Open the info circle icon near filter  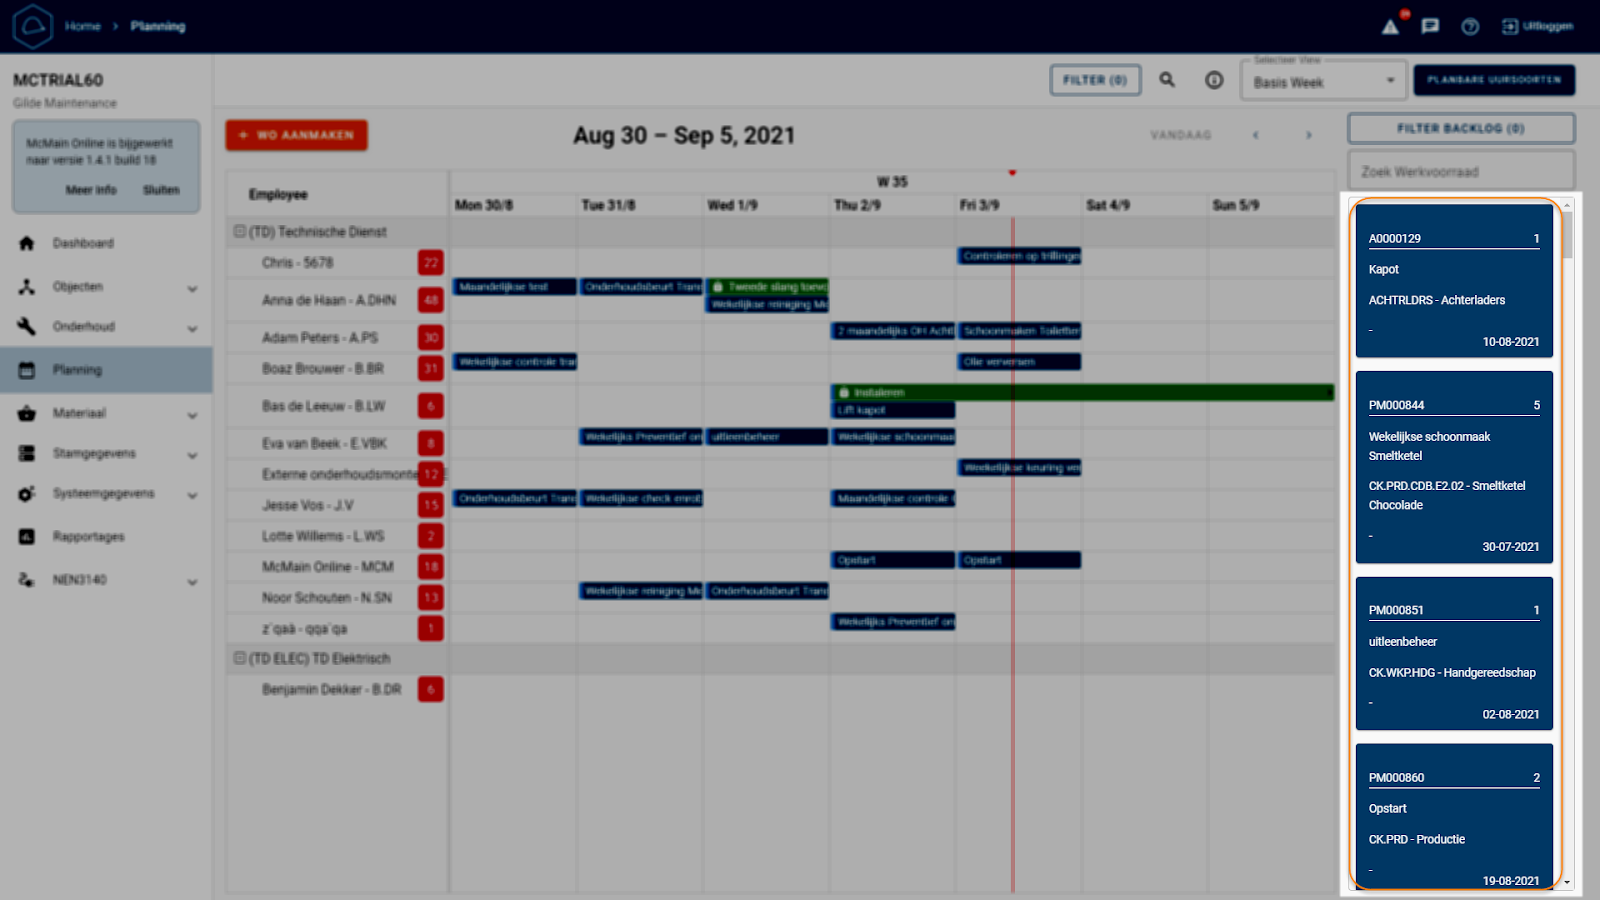[1214, 80]
